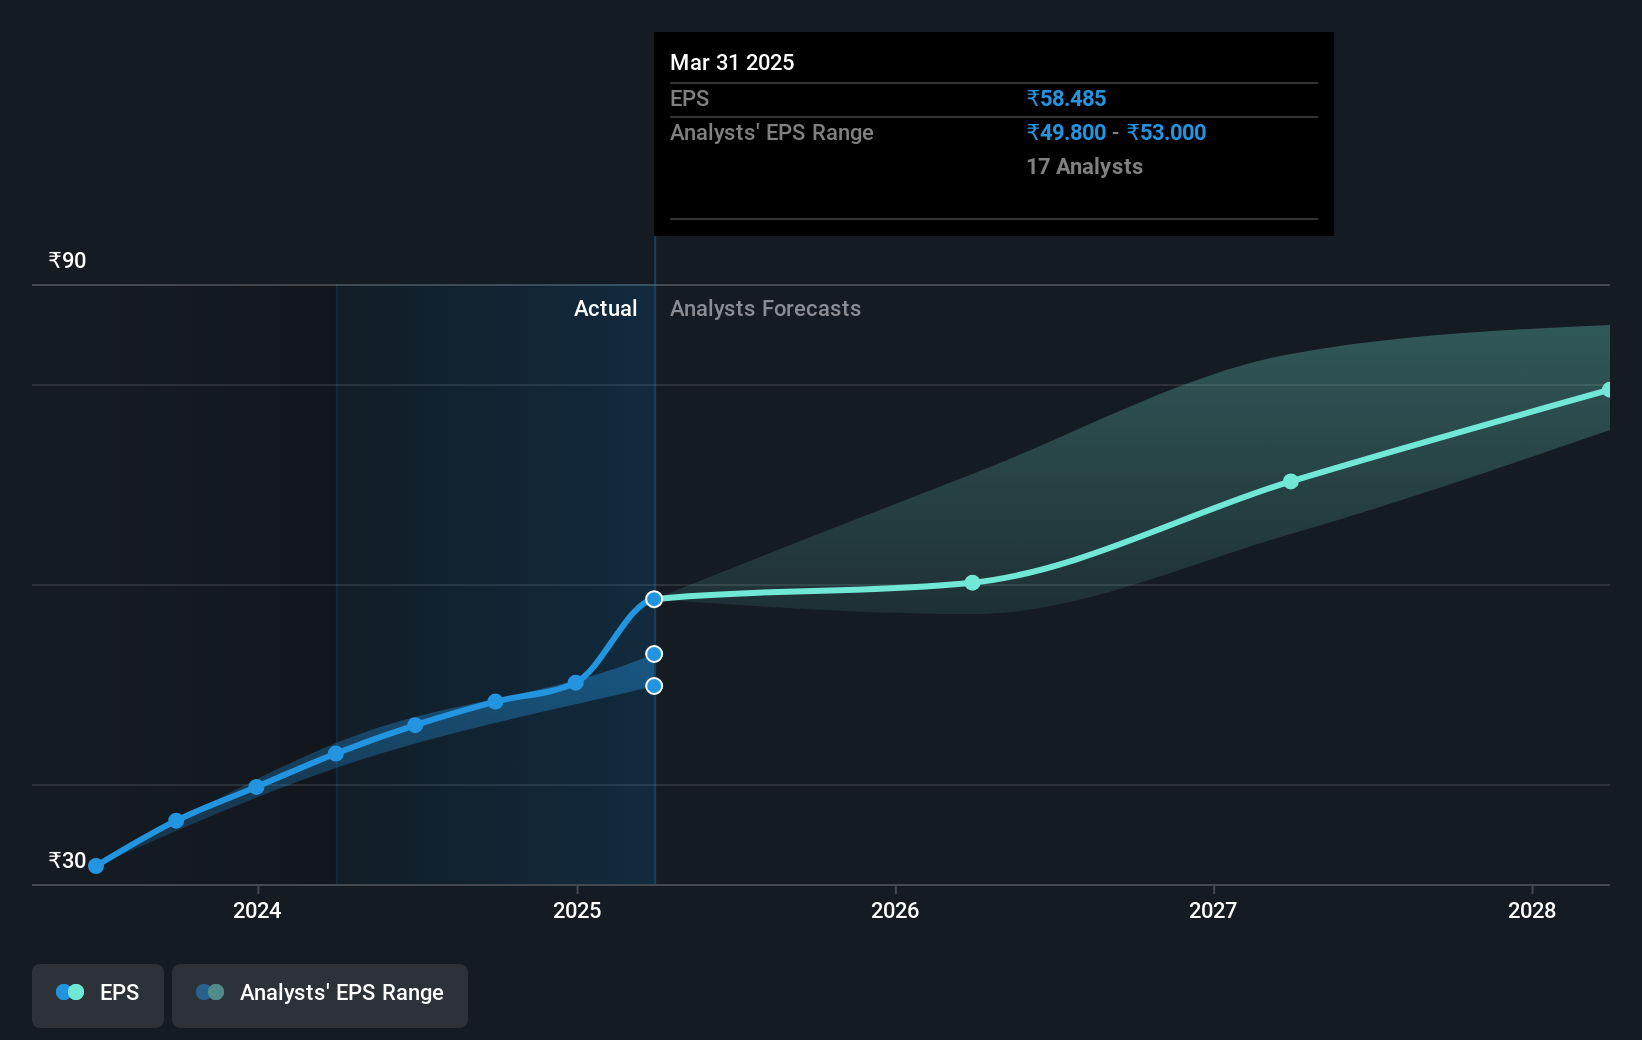1642x1040 pixels.
Task: Click the Analysts' EPS Range legend color dots
Action: (x=210, y=992)
